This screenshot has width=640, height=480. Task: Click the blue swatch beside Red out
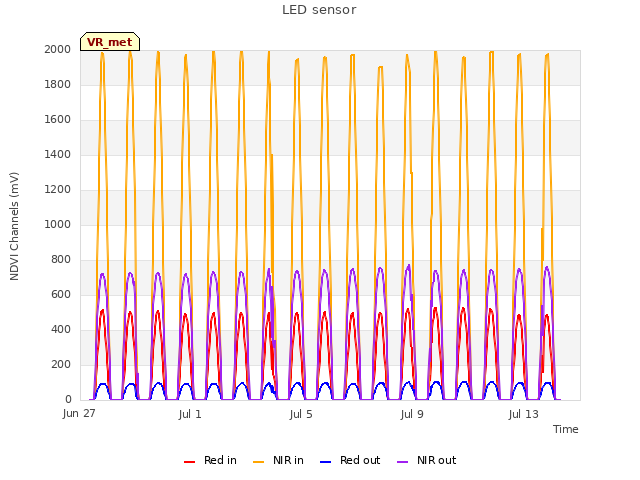pos(326,462)
